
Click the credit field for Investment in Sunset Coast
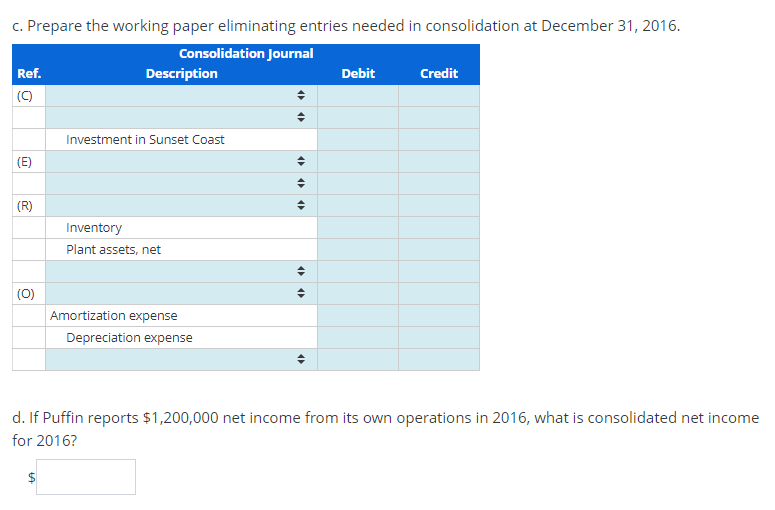tap(439, 140)
